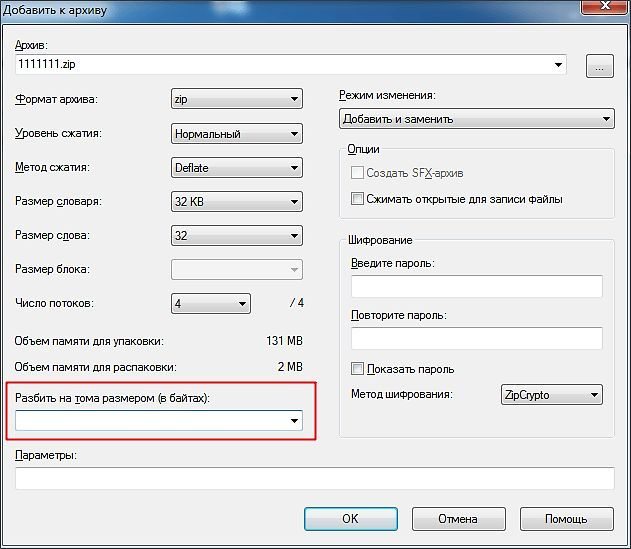Open the Размер слова dropdown
This screenshot has width=631, height=549.
click(237, 235)
